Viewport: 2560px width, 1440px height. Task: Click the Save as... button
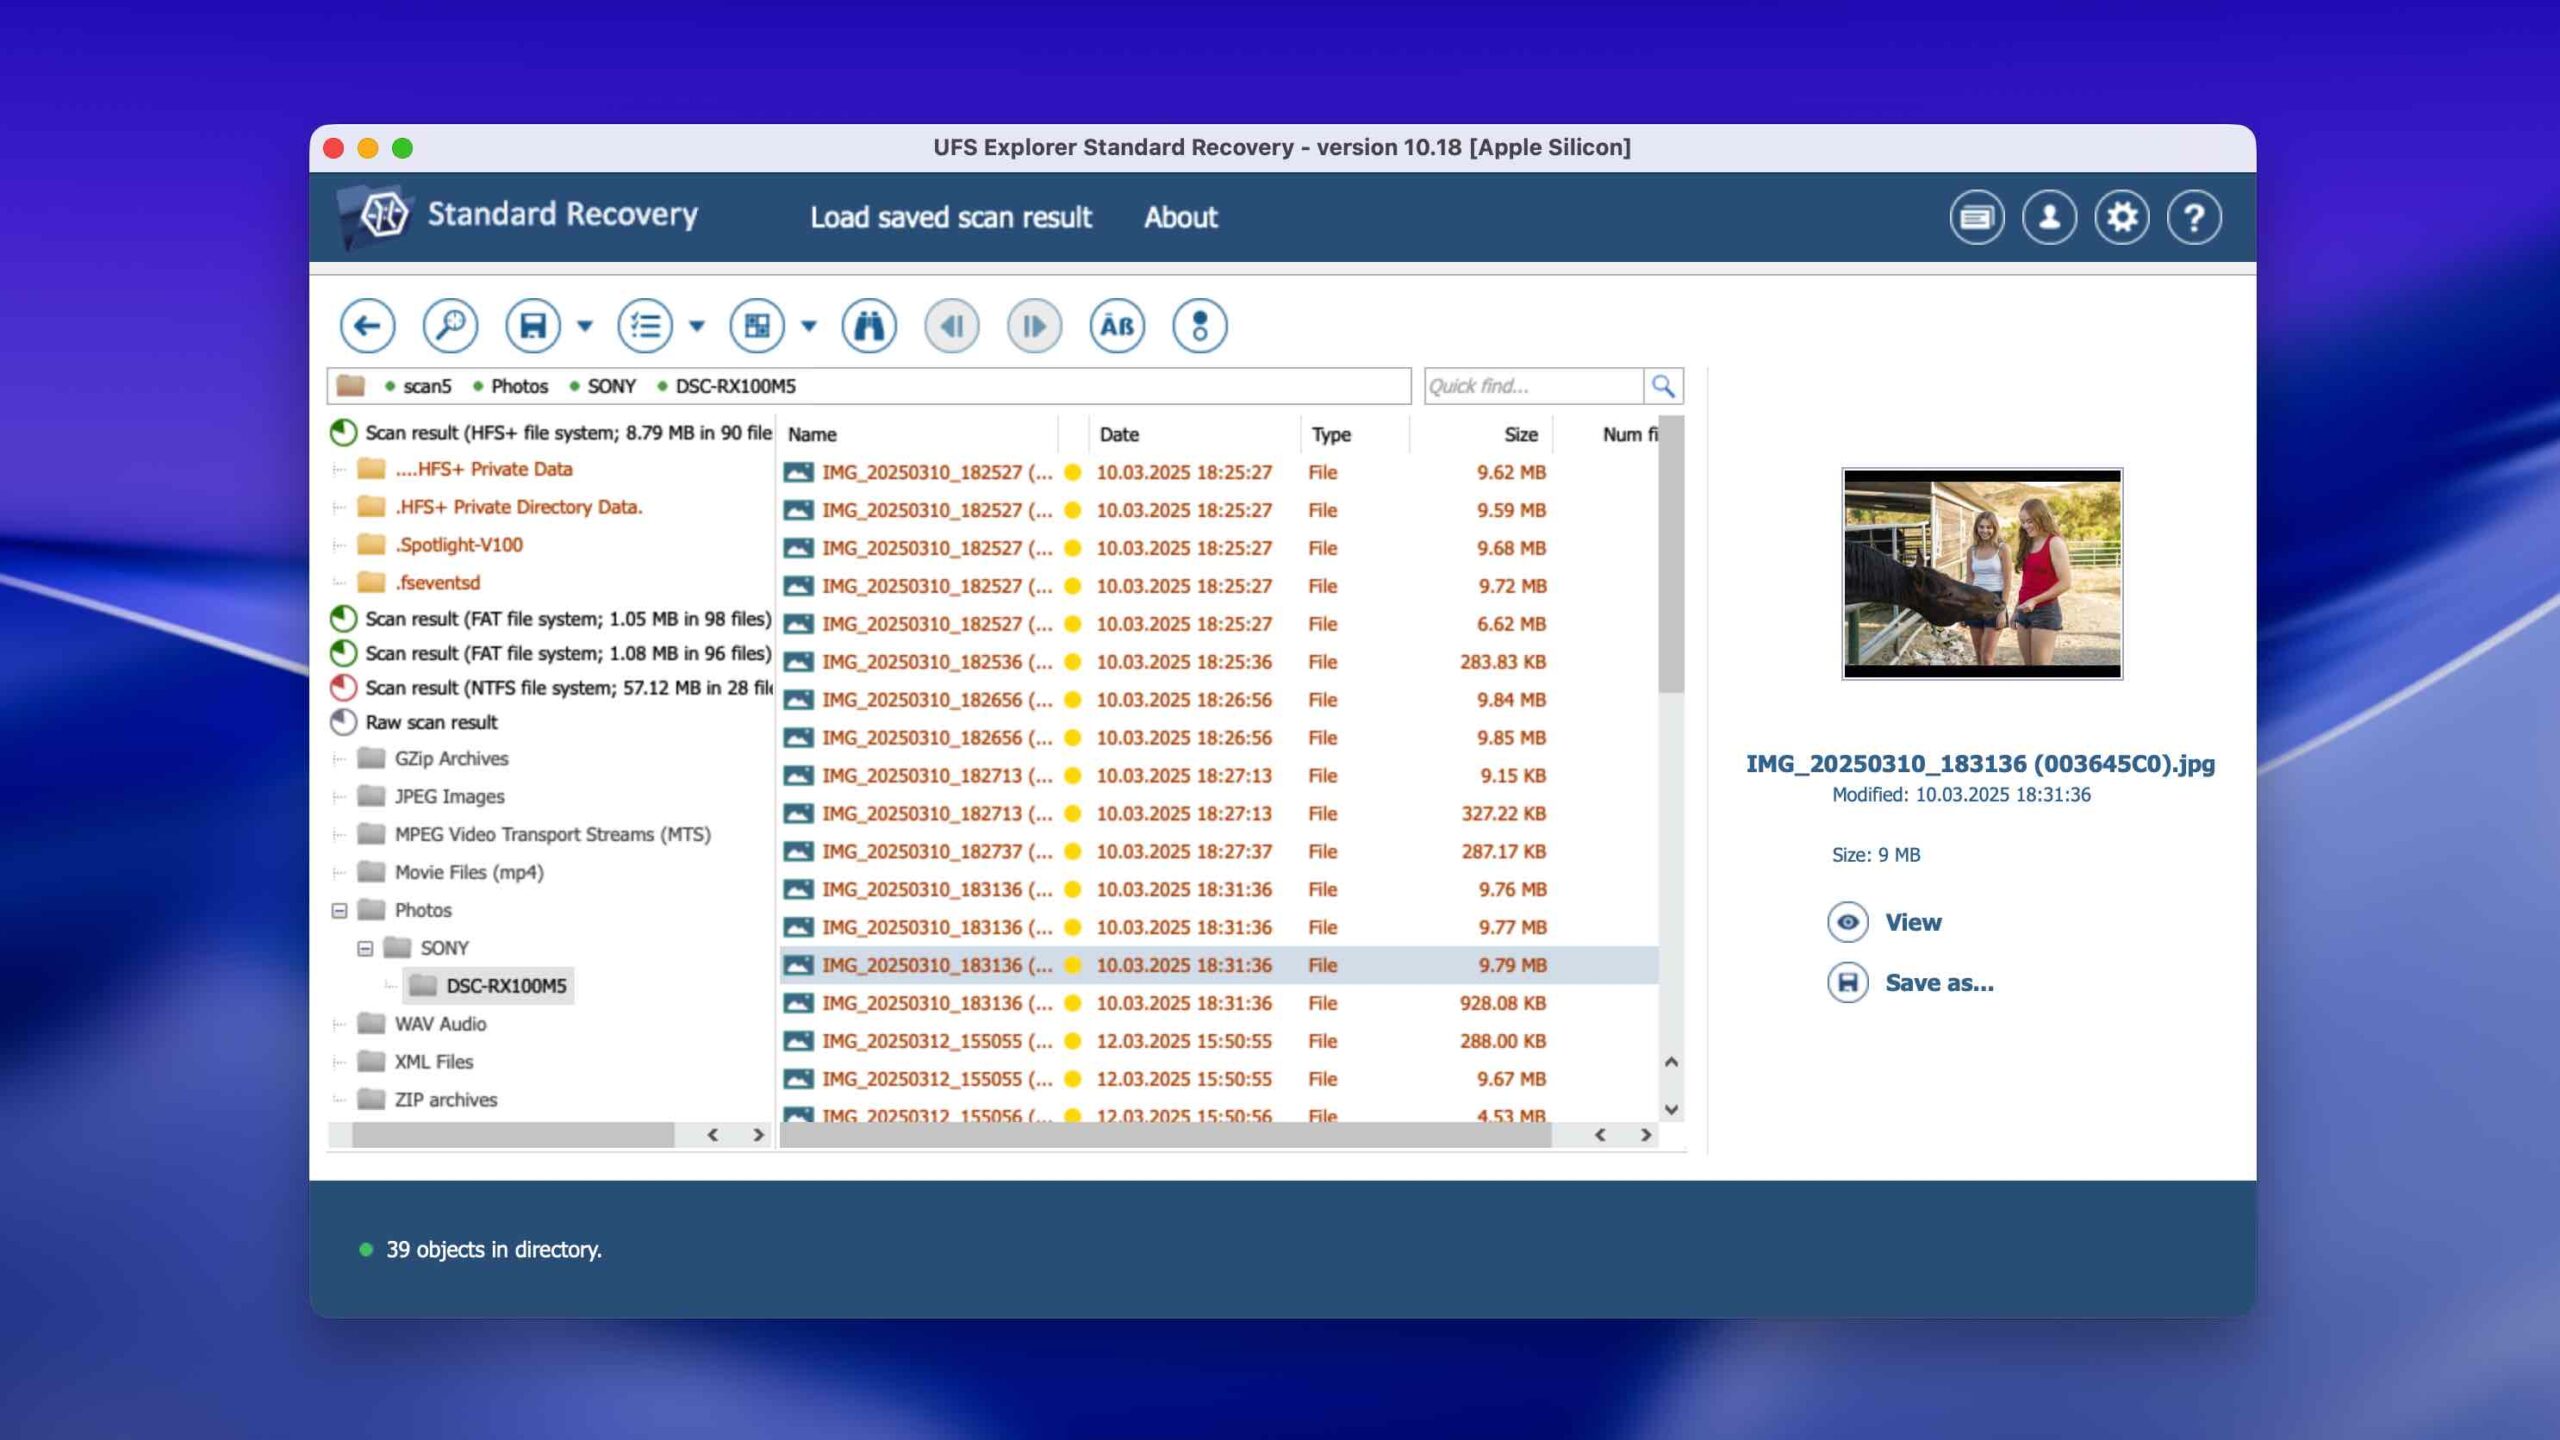(1938, 983)
